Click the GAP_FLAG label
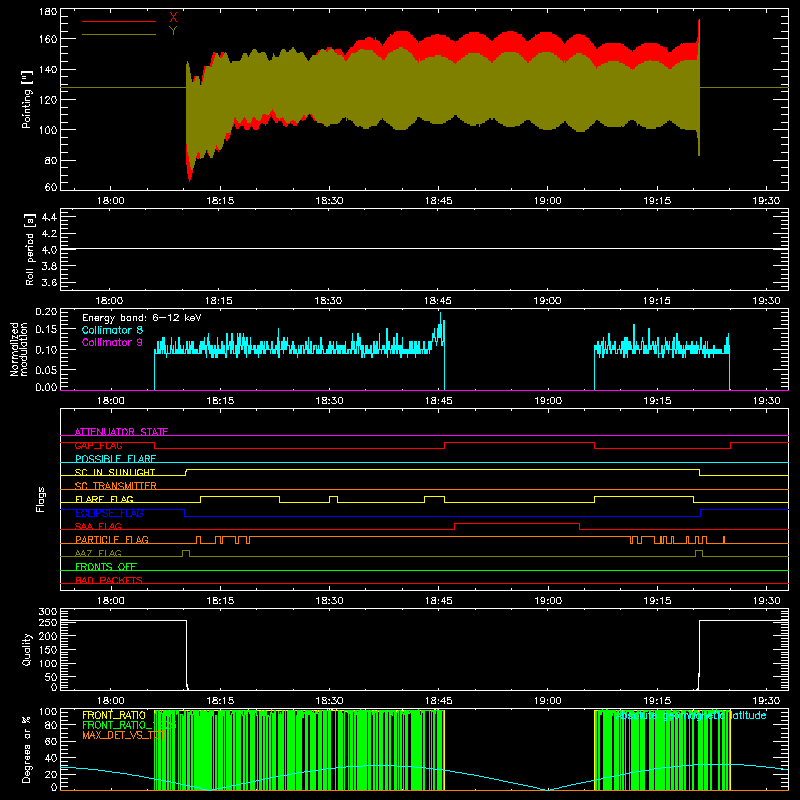 (x=98, y=445)
